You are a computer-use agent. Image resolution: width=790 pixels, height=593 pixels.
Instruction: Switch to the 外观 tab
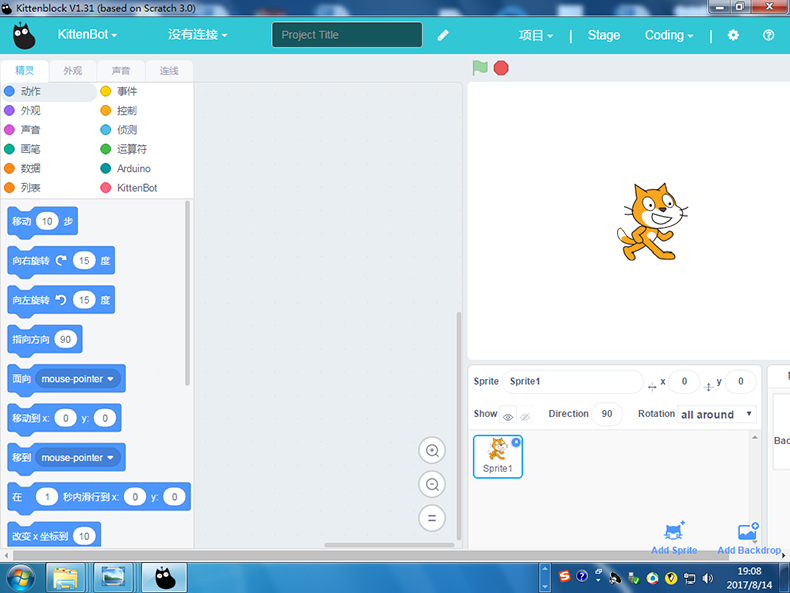pyautogui.click(x=73, y=71)
